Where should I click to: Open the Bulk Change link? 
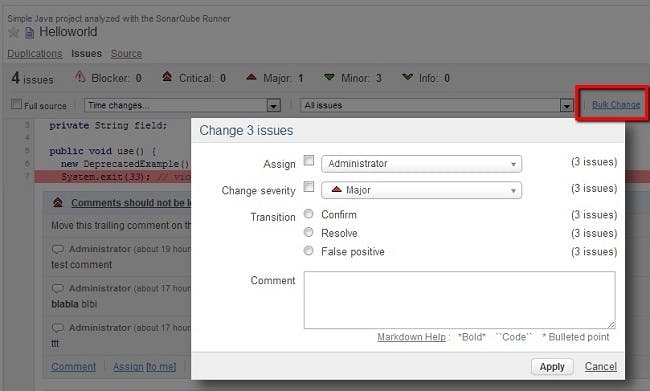pyautogui.click(x=616, y=105)
